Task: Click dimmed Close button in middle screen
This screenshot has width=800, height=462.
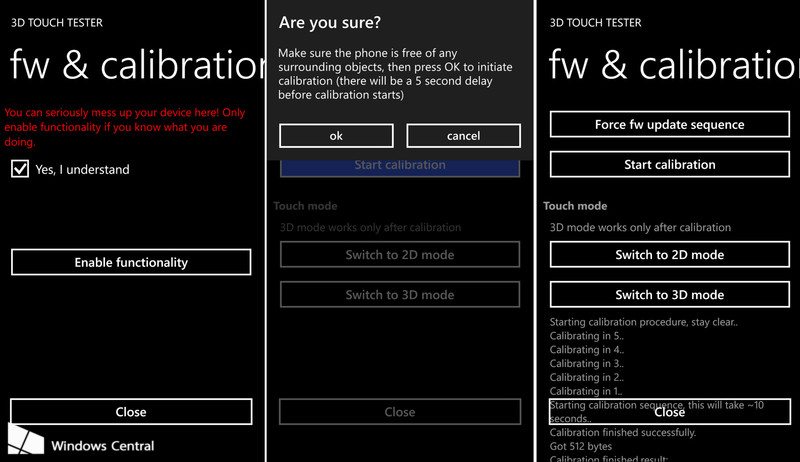Action: [400, 411]
